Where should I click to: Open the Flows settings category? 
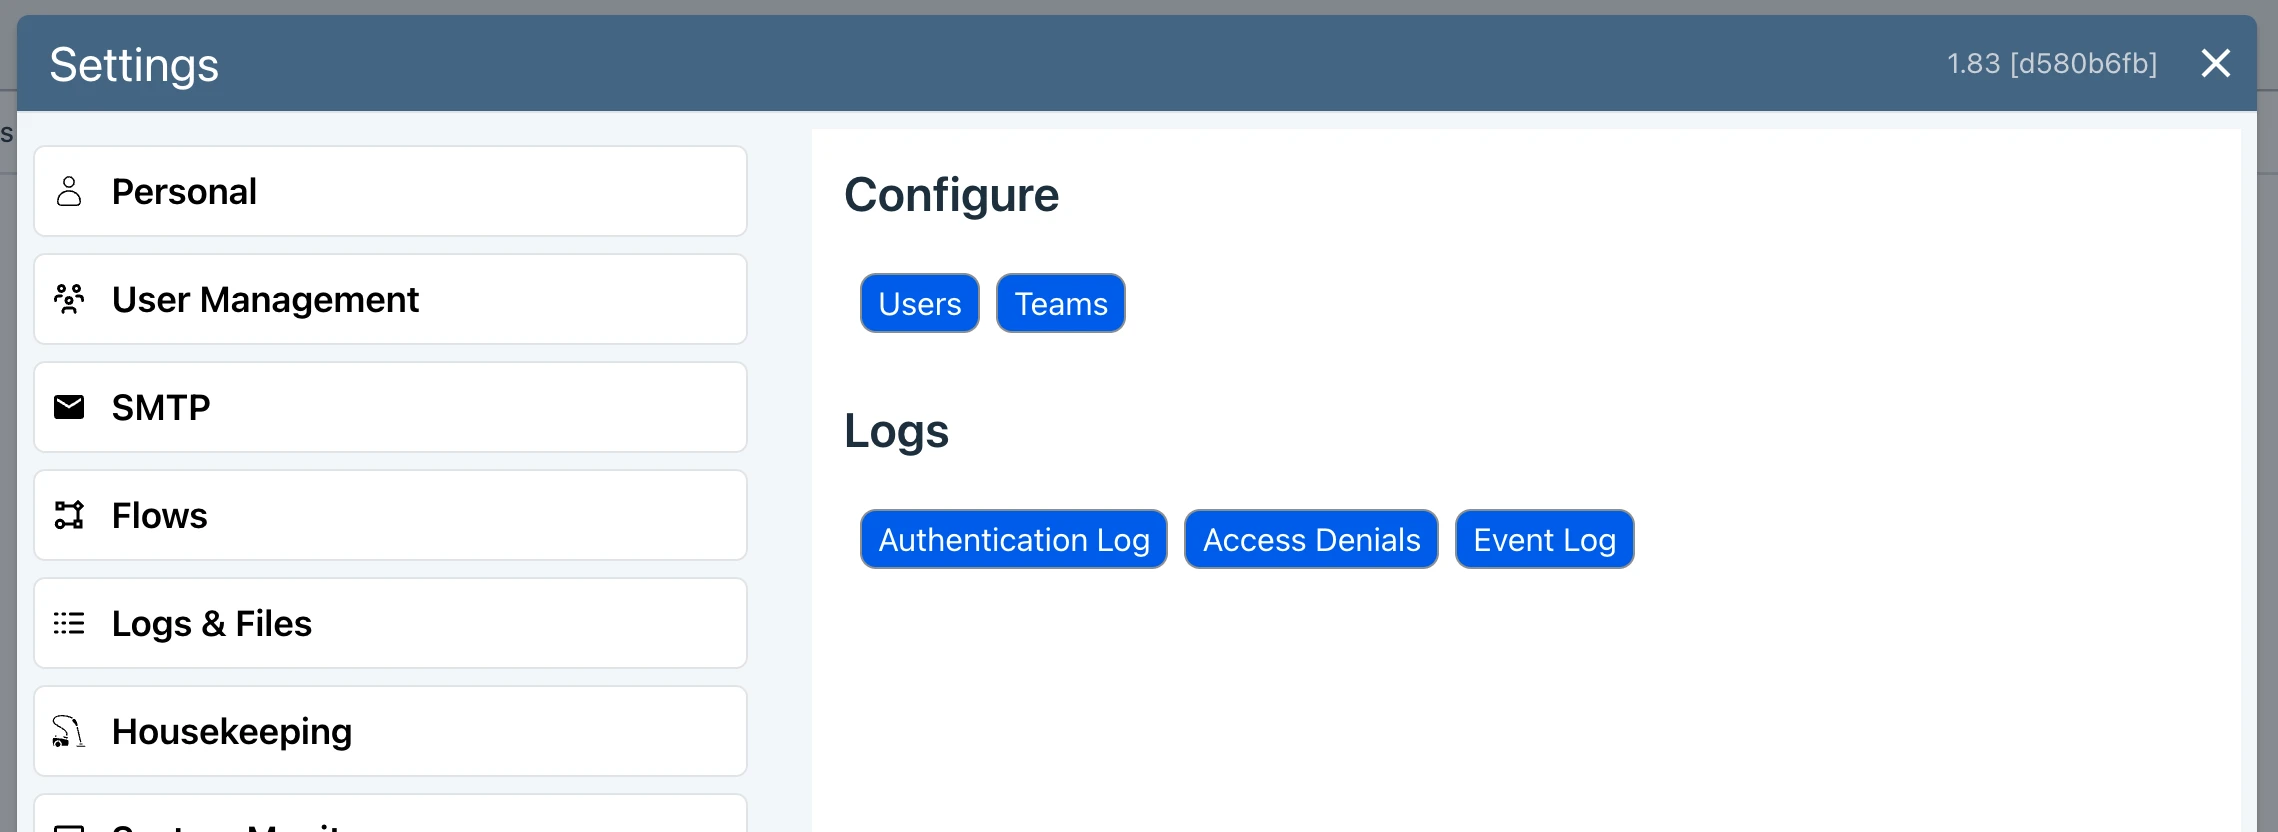pyautogui.click(x=390, y=515)
